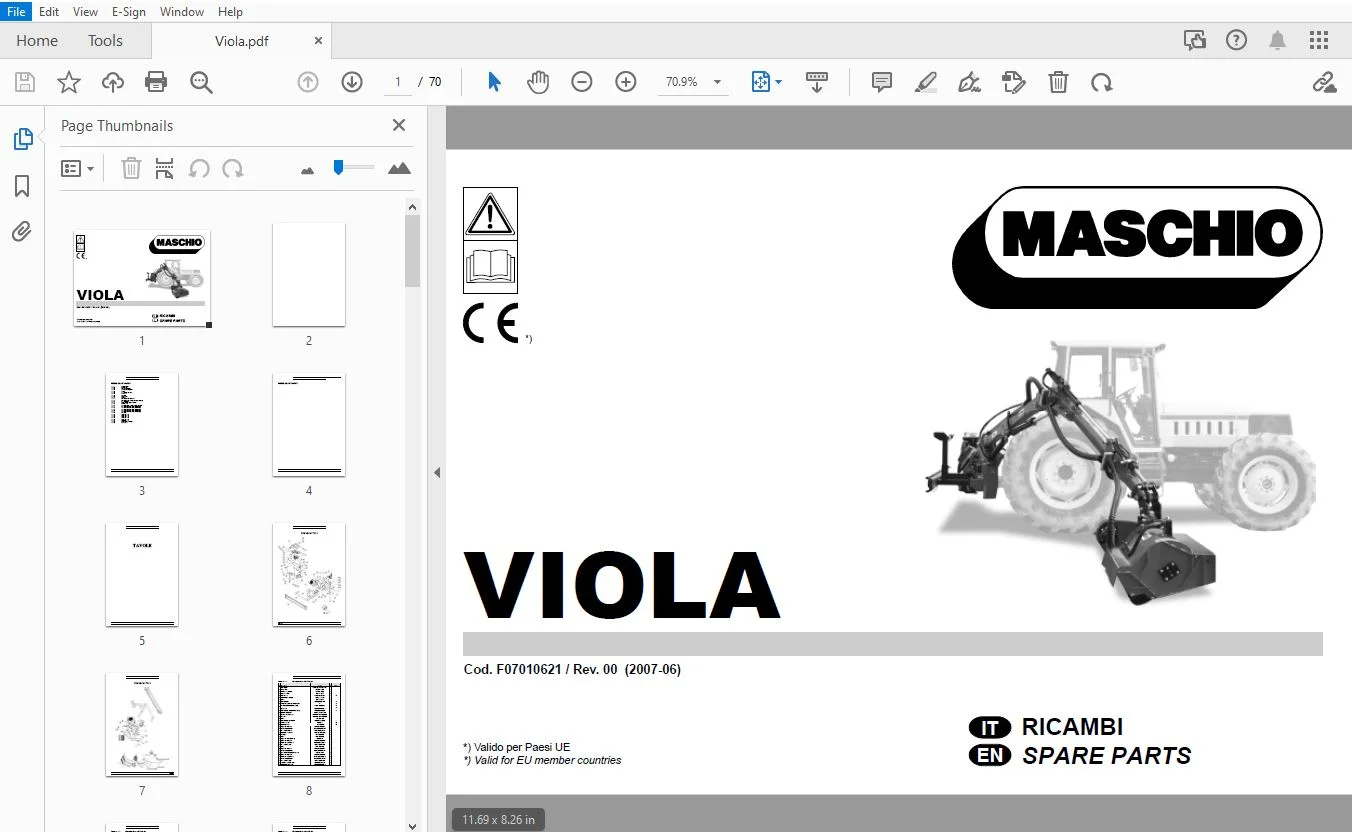Screen dimensions: 1352x832
Task: Select page 7 thumbnail
Action: tap(142, 725)
